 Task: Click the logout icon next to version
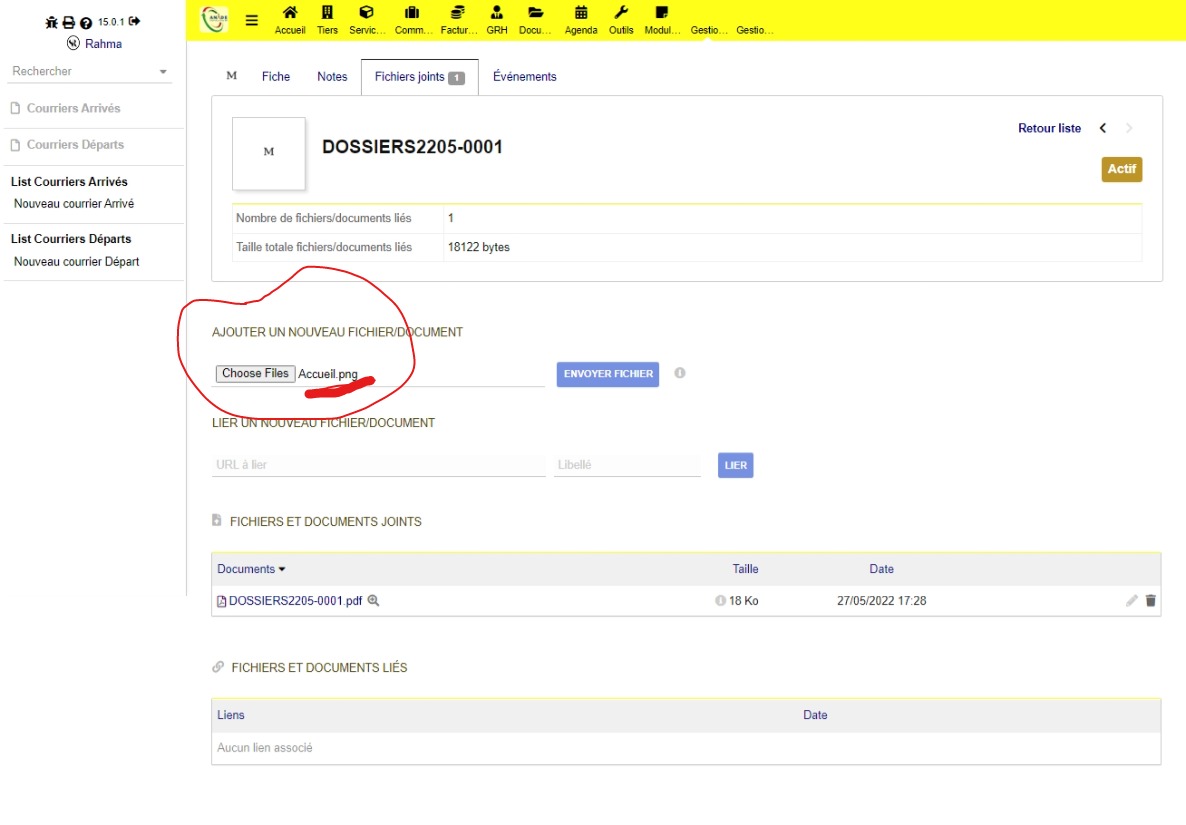[135, 21]
